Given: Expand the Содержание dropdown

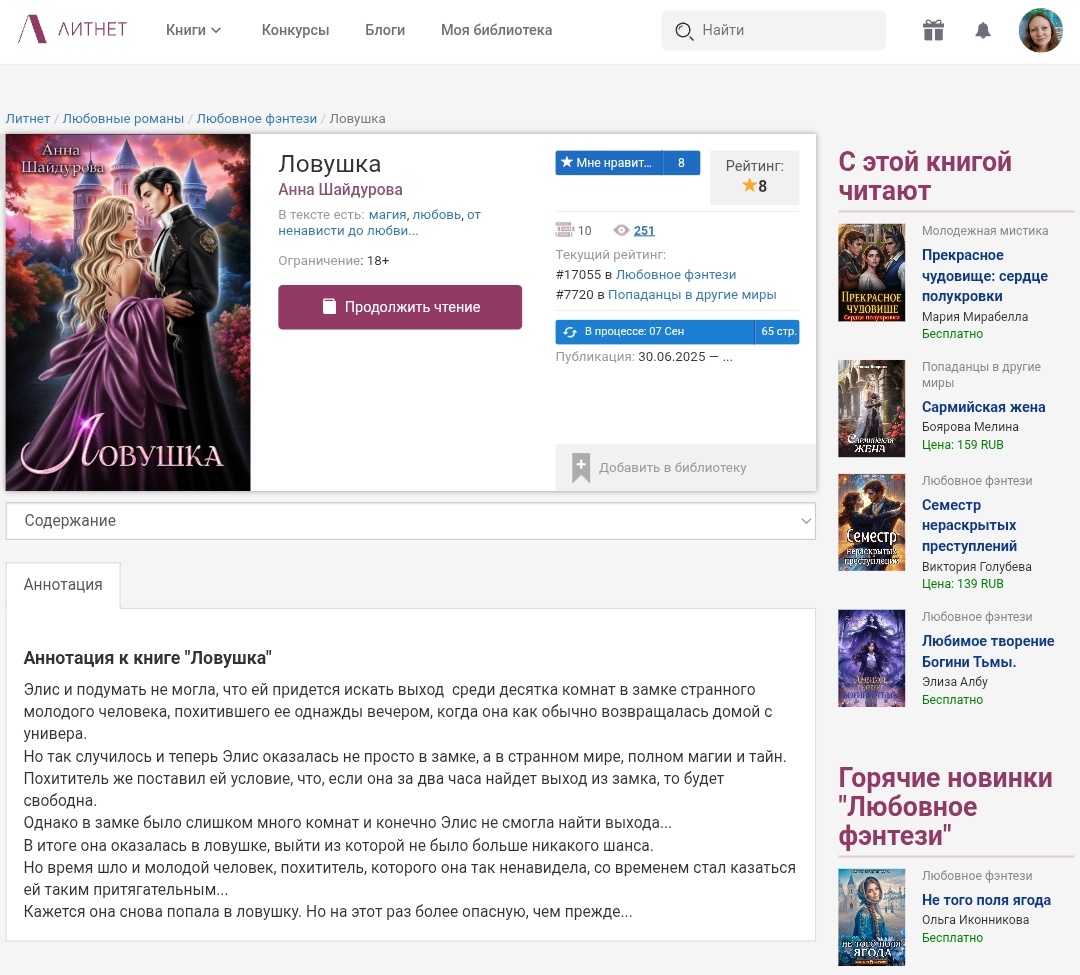Looking at the screenshot, I should (411, 521).
